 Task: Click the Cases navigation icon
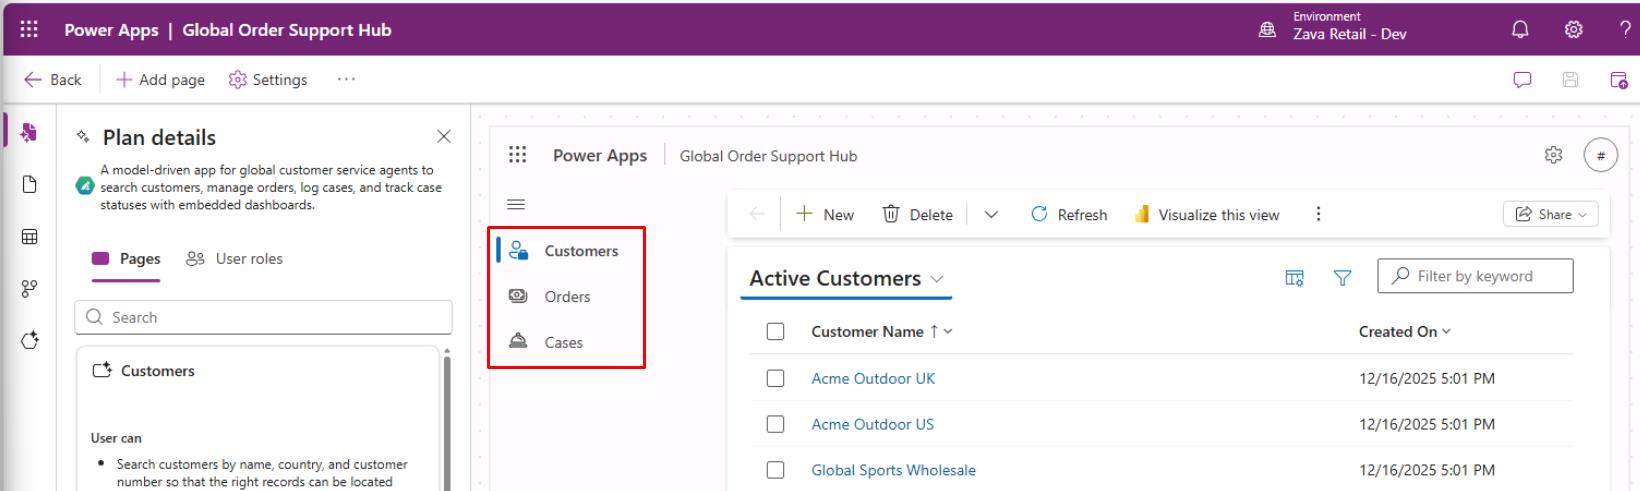click(x=518, y=342)
